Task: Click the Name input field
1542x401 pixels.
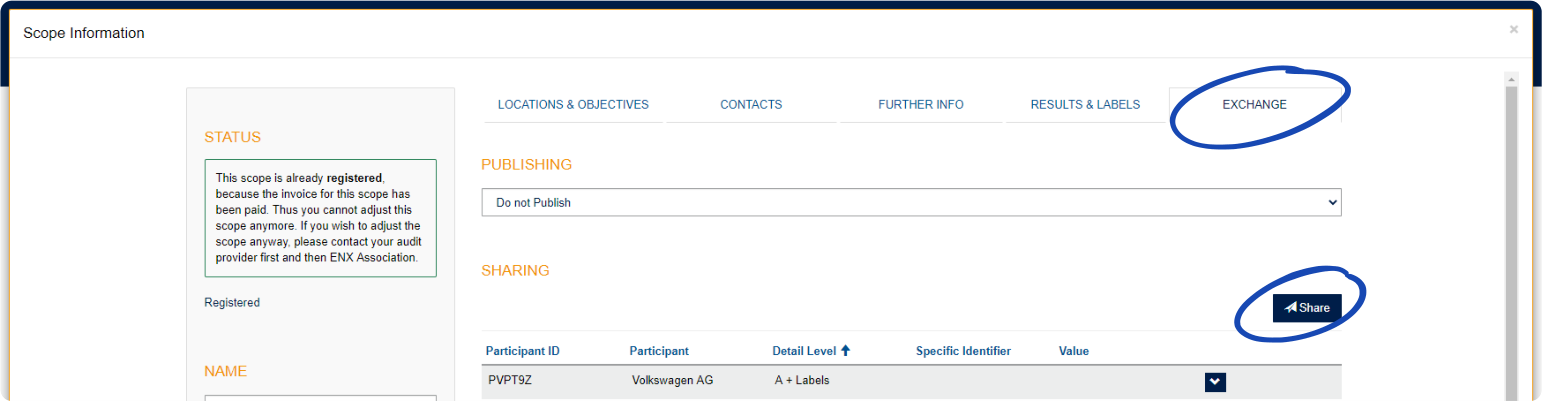Action: [320, 398]
